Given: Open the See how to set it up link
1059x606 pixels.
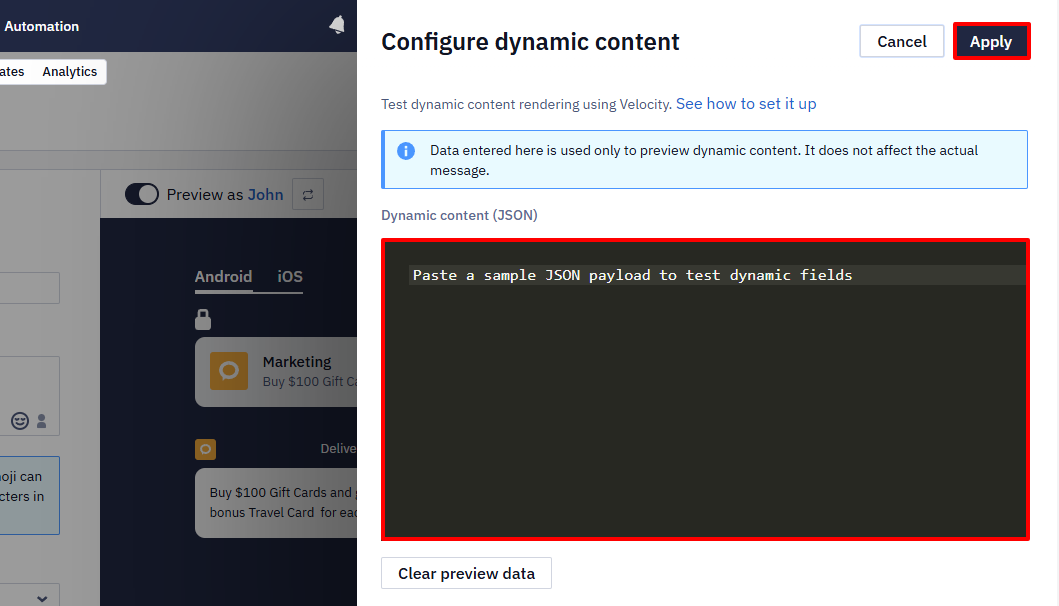Looking at the screenshot, I should (x=746, y=103).
